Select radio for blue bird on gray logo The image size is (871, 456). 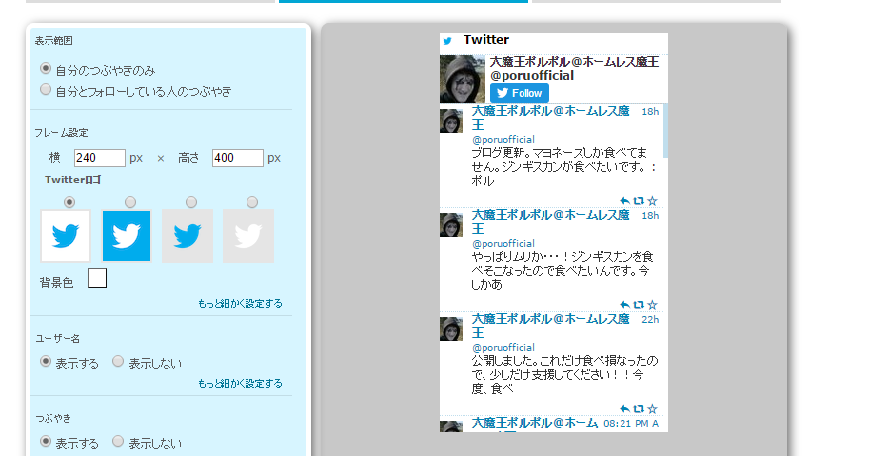(x=191, y=202)
